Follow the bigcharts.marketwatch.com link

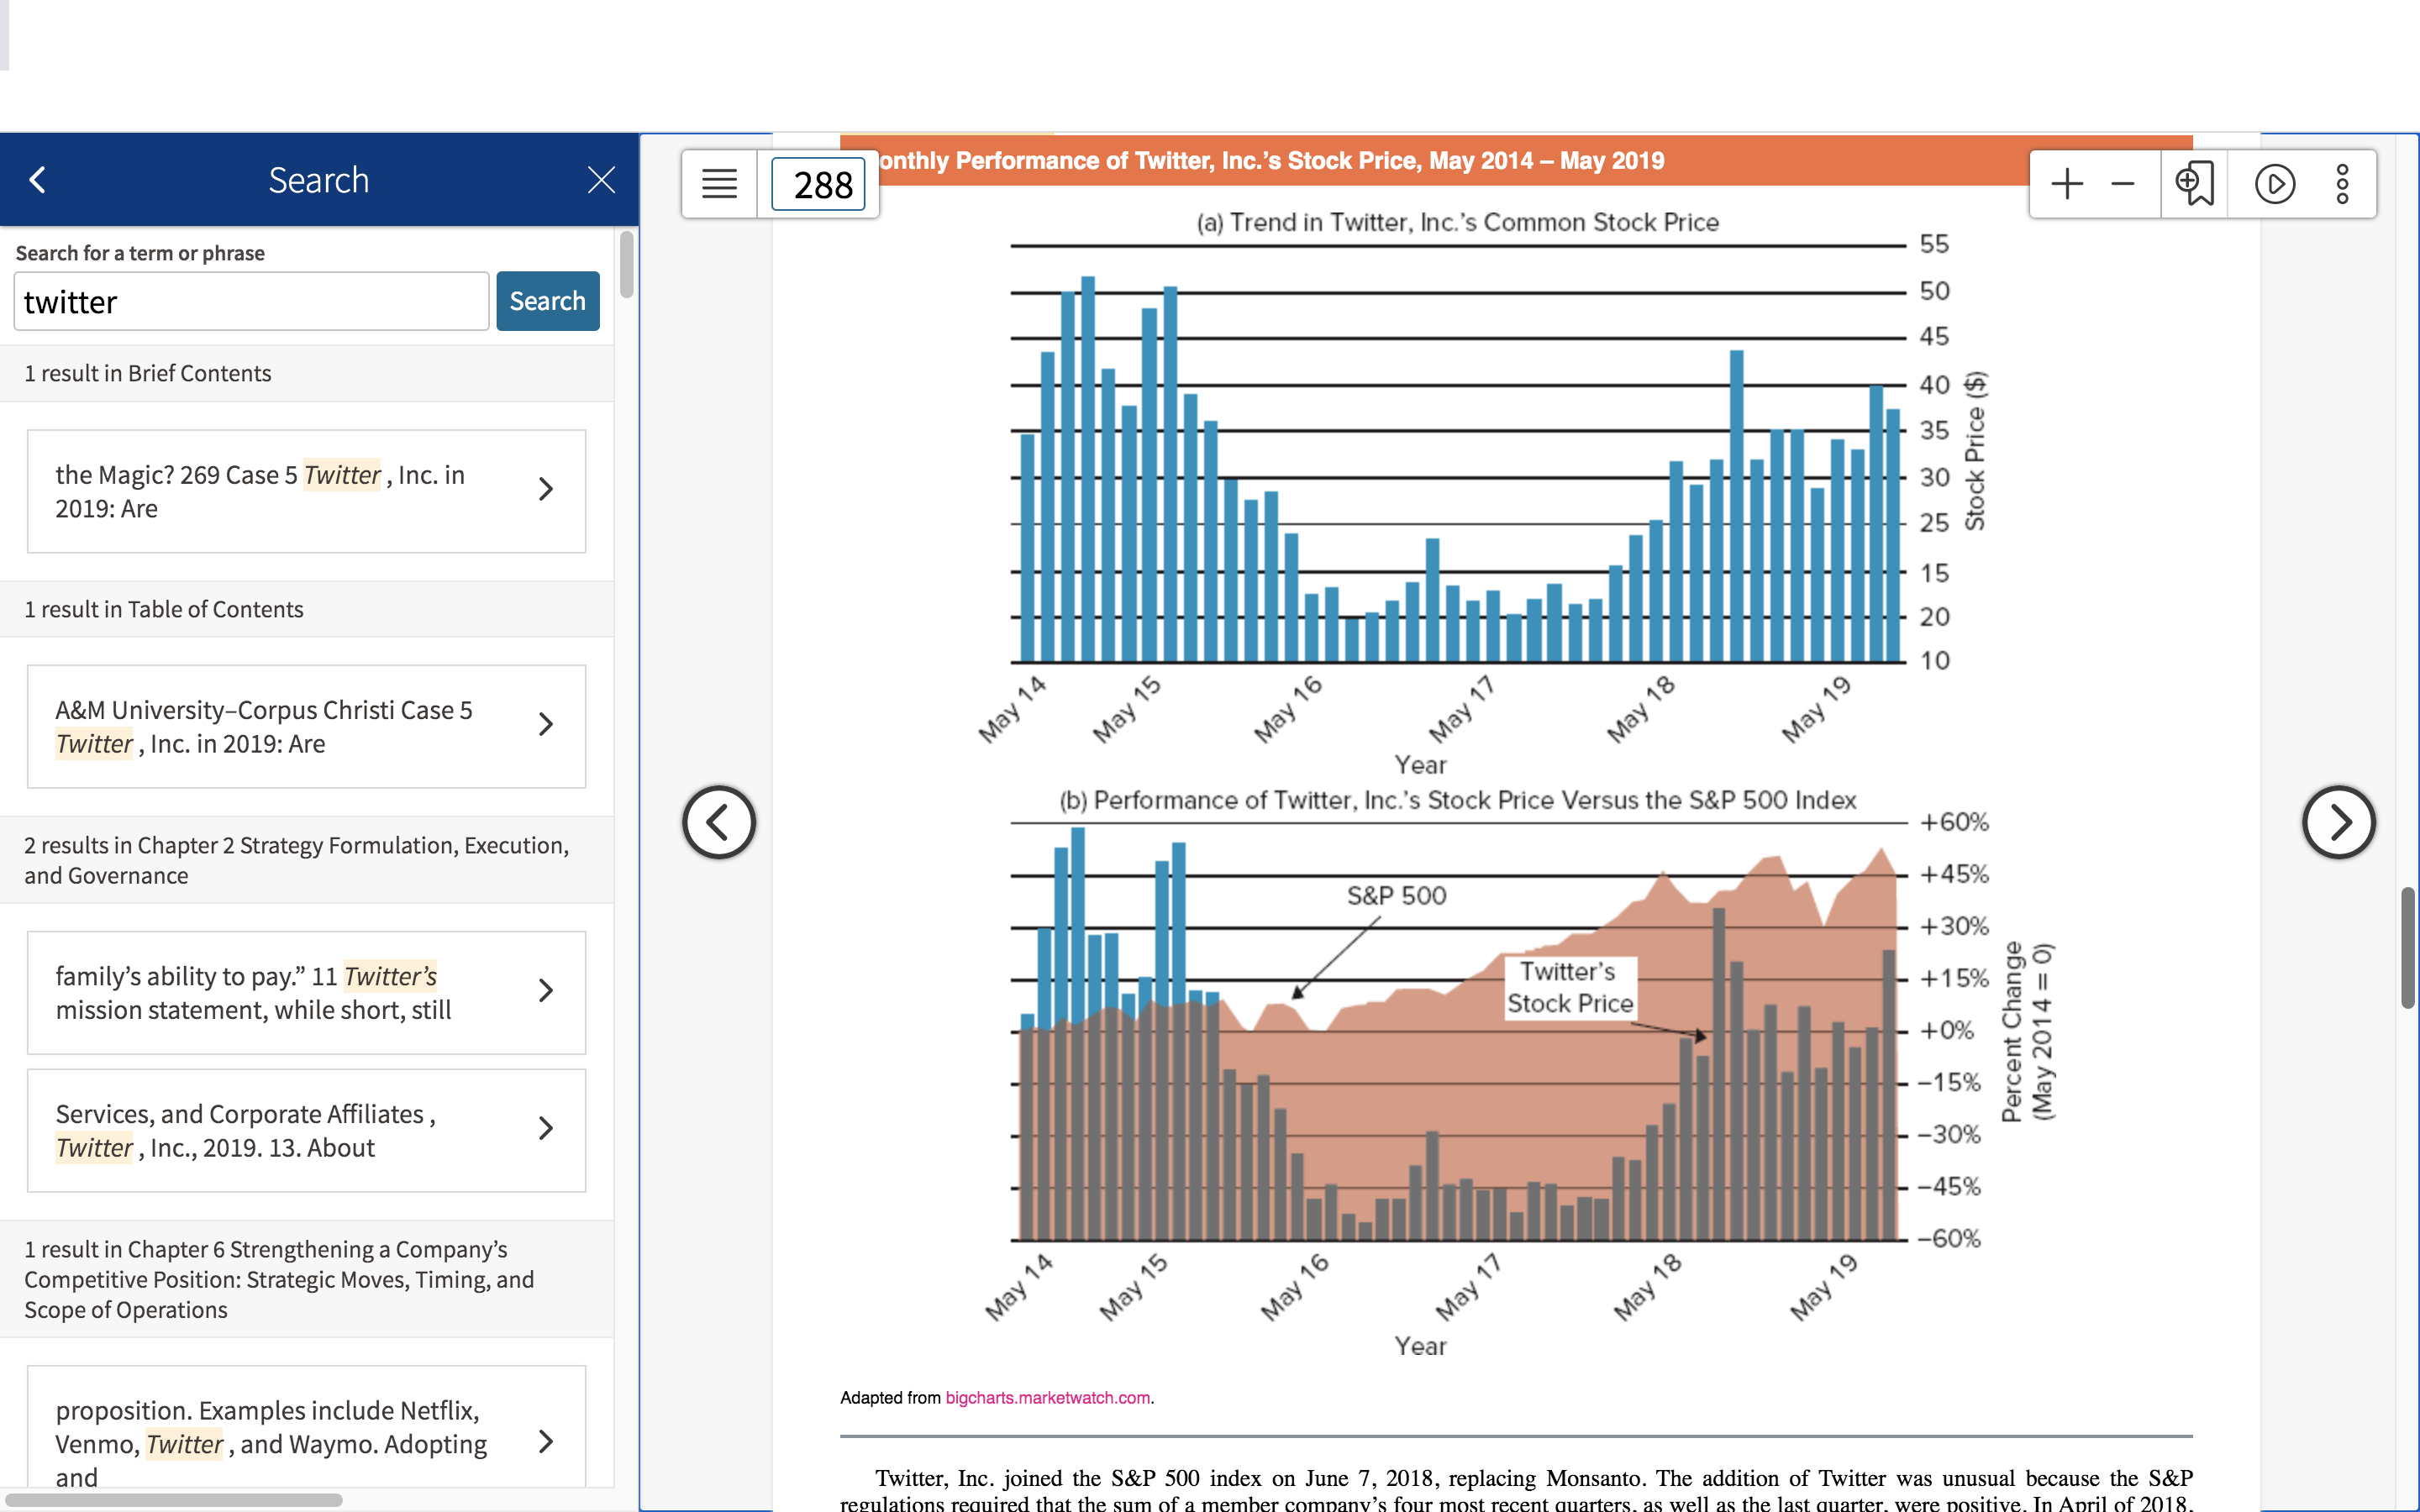[x=1047, y=1398]
